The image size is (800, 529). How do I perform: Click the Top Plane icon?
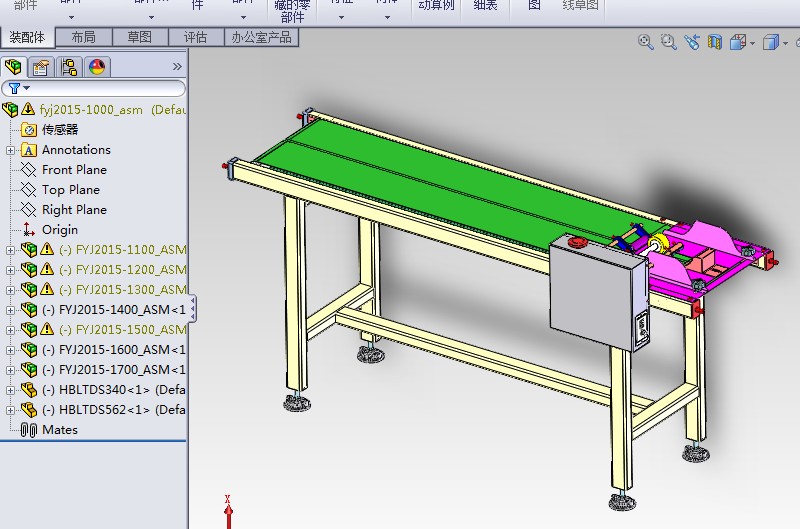[x=29, y=189]
